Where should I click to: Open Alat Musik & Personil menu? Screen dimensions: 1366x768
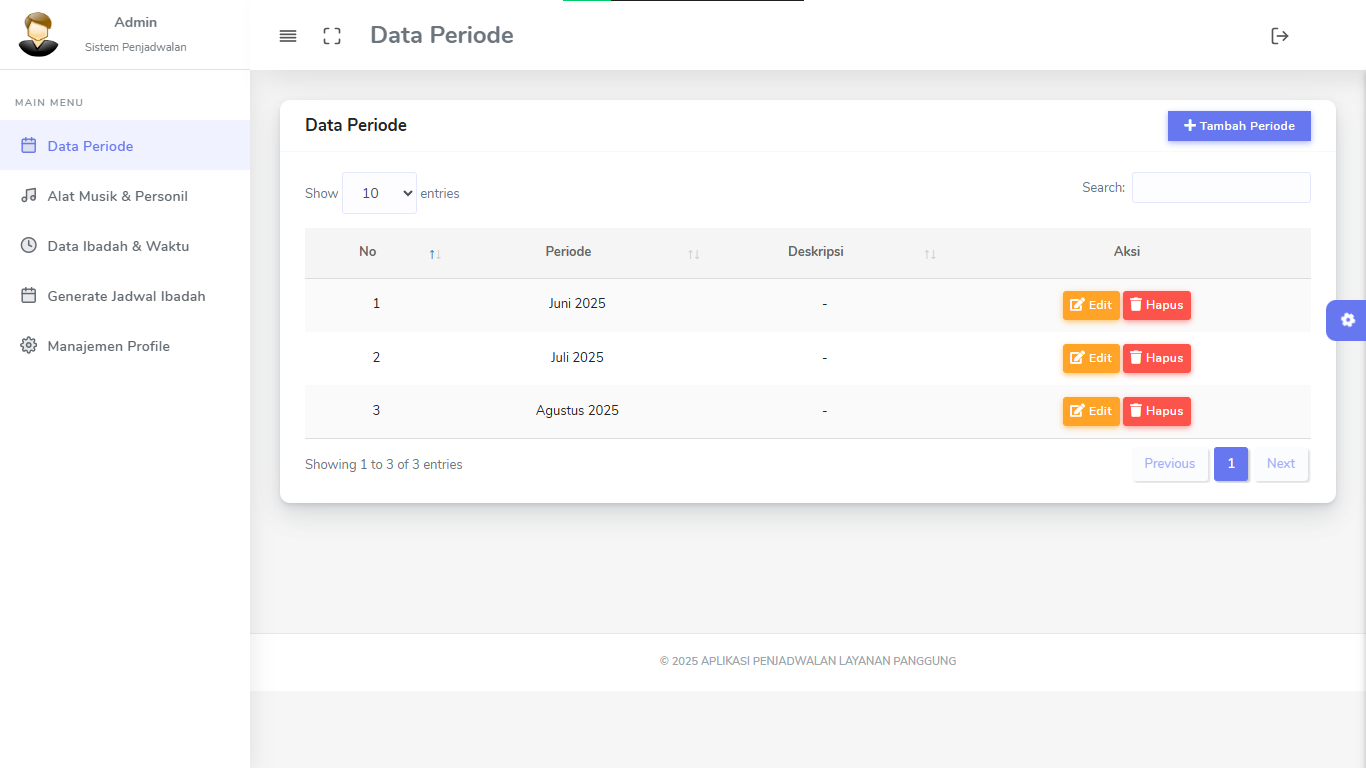pos(117,196)
